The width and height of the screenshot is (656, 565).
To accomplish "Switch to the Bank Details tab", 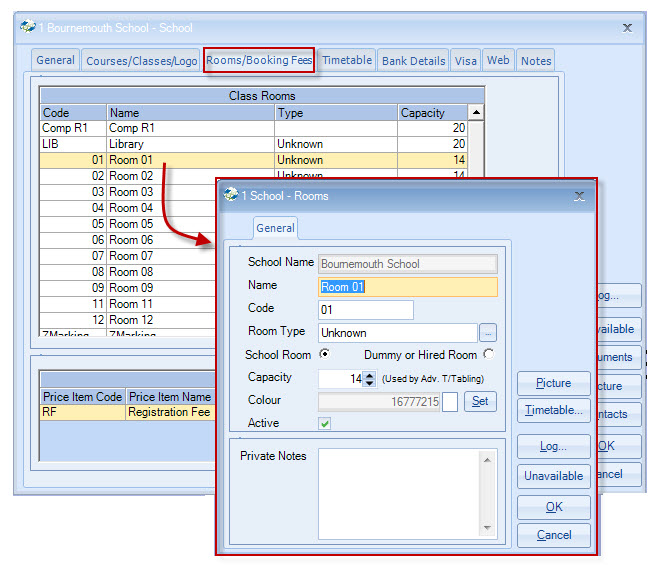I will [x=413, y=61].
